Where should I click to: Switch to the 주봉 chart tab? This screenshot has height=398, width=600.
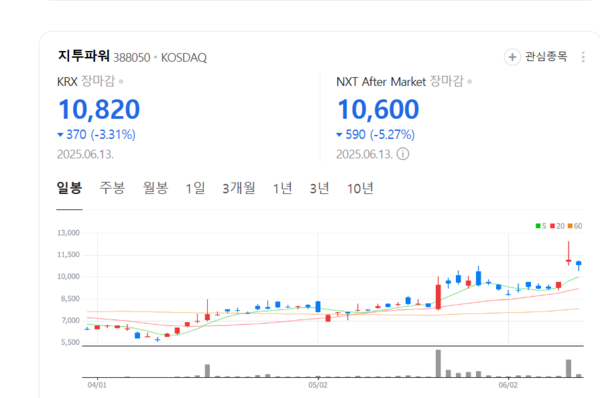tap(112, 188)
